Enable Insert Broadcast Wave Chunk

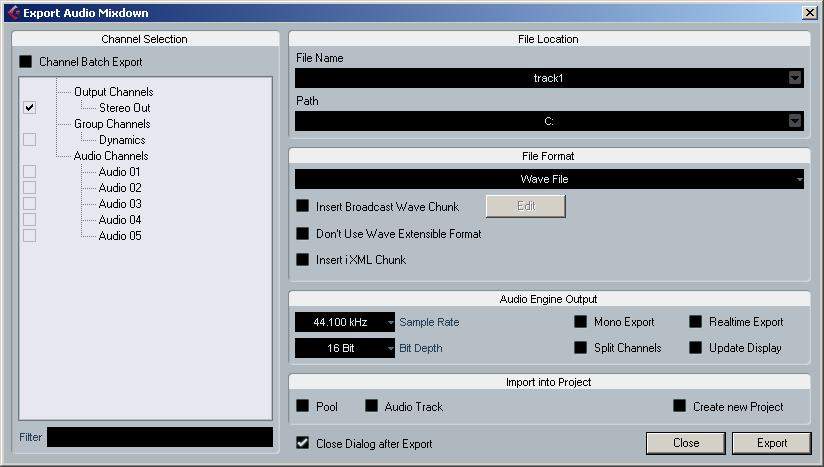pos(303,206)
